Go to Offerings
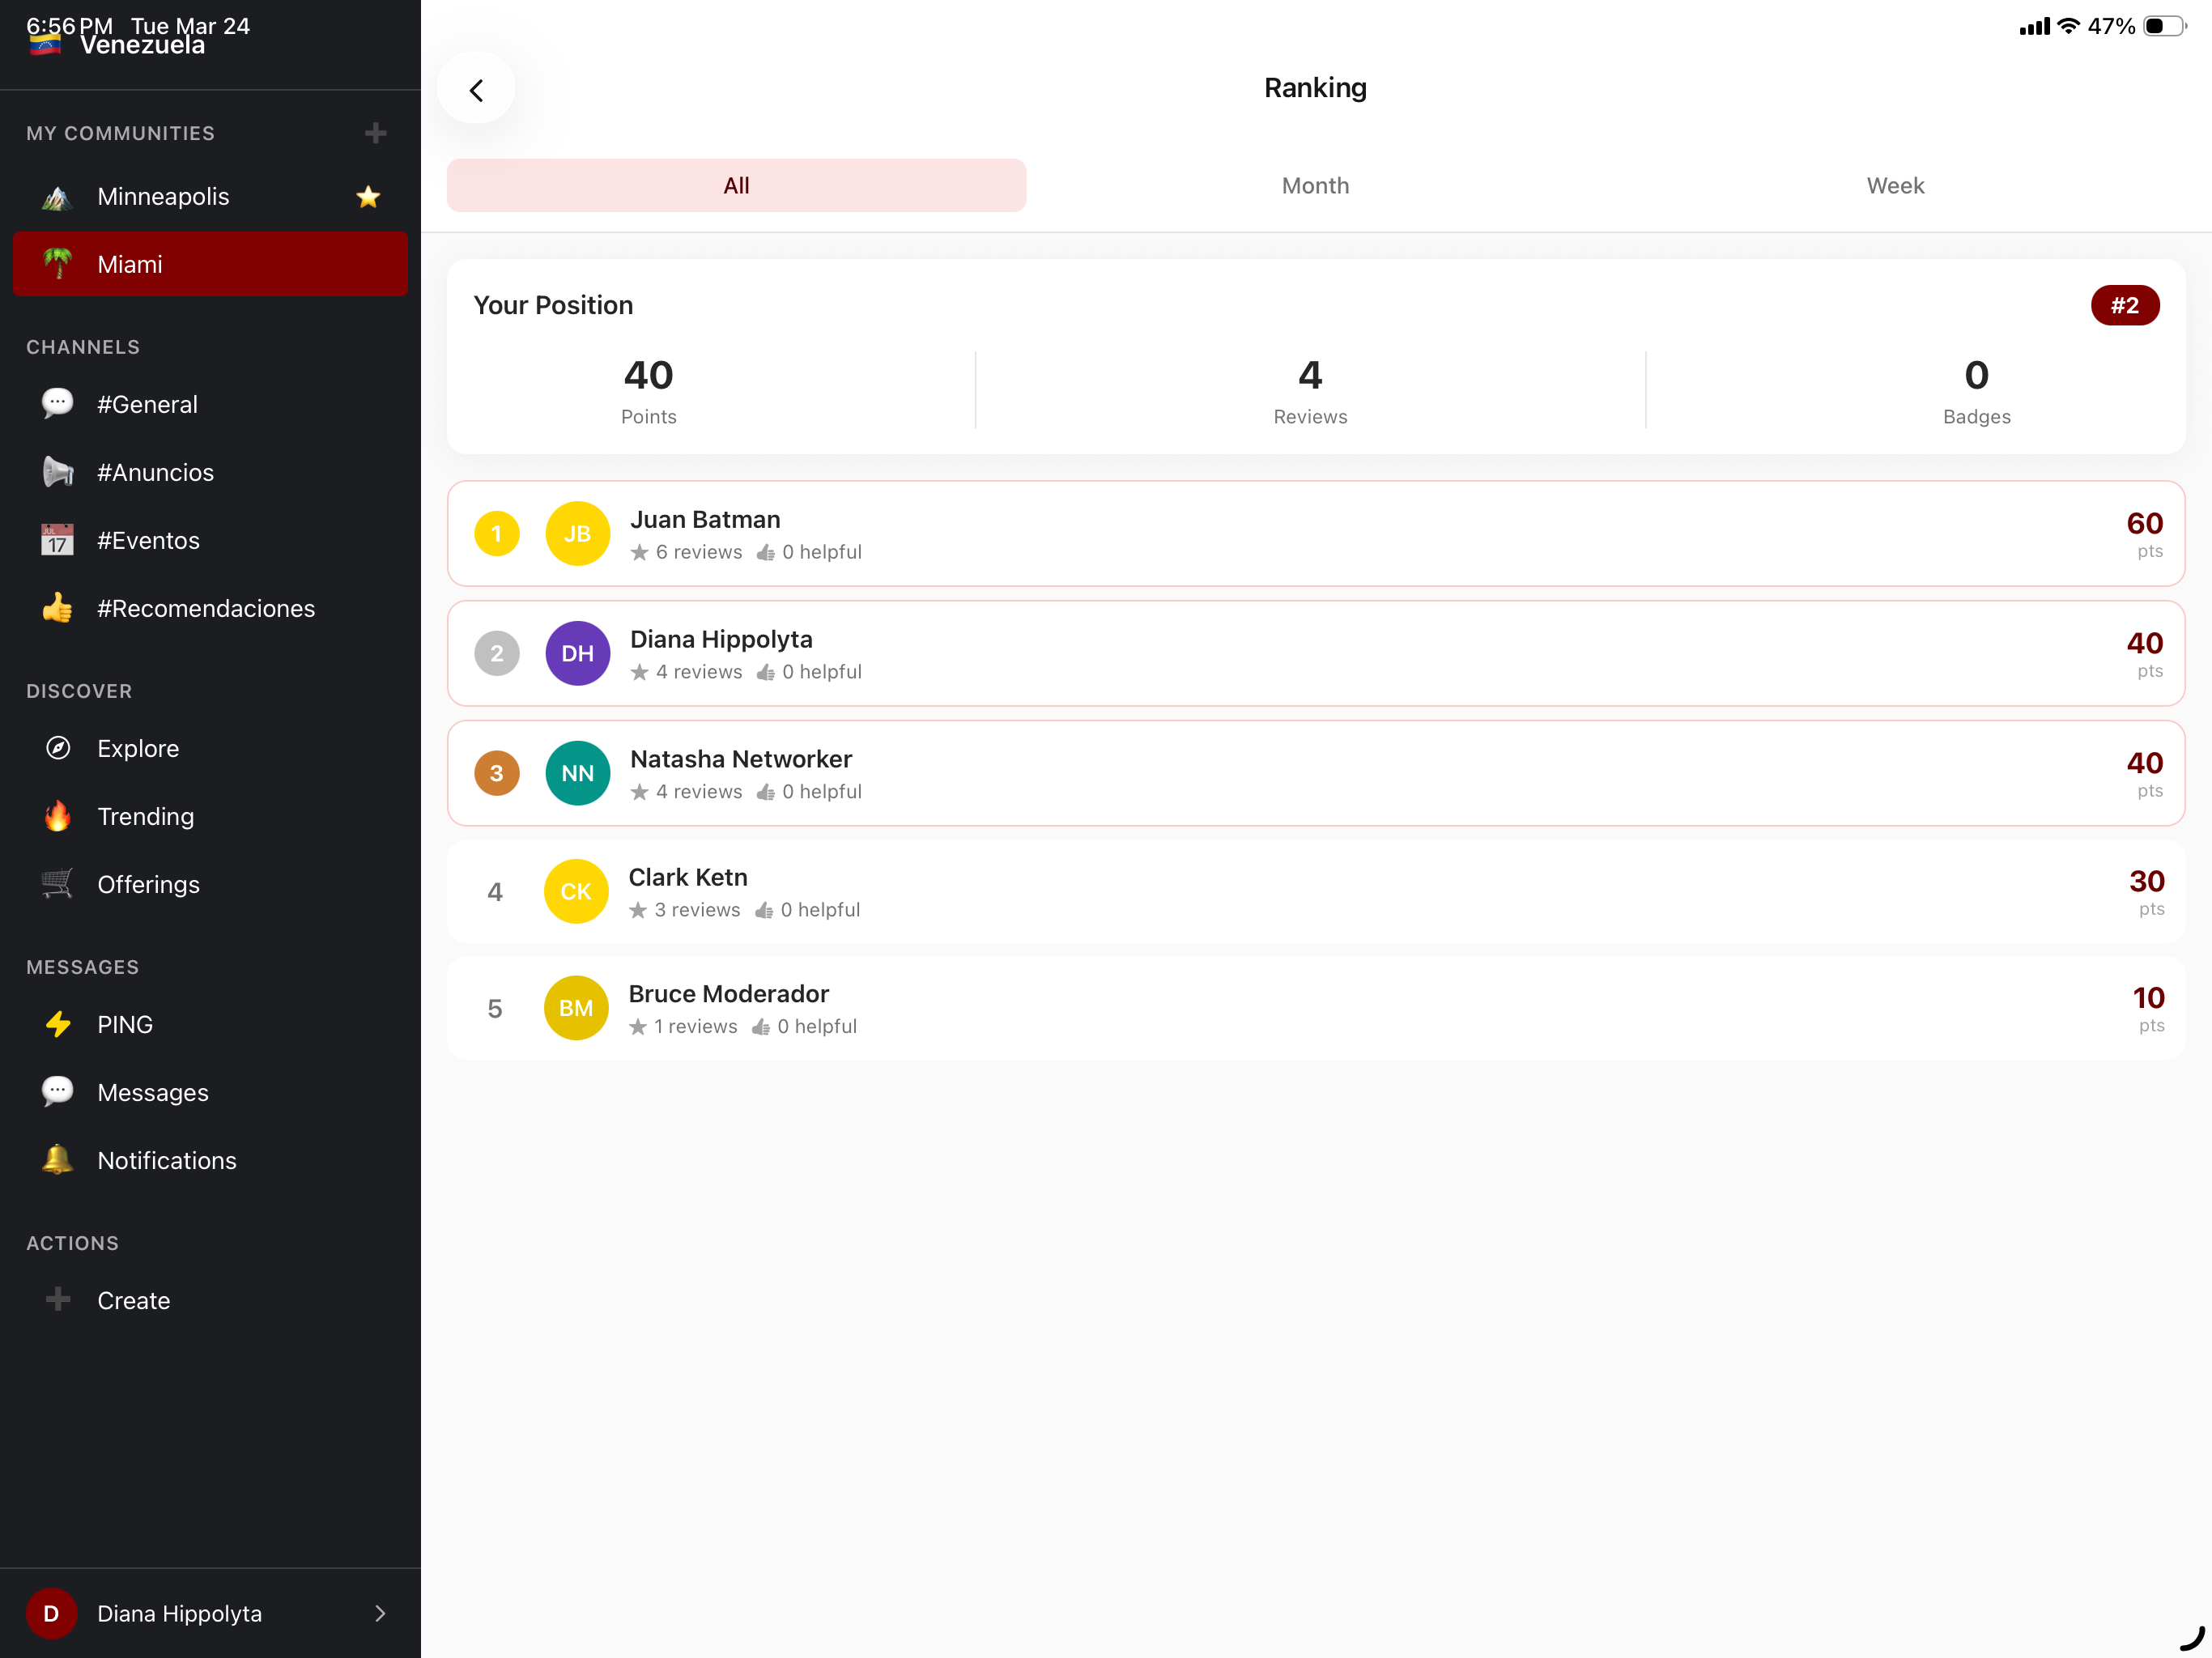 click(x=210, y=884)
